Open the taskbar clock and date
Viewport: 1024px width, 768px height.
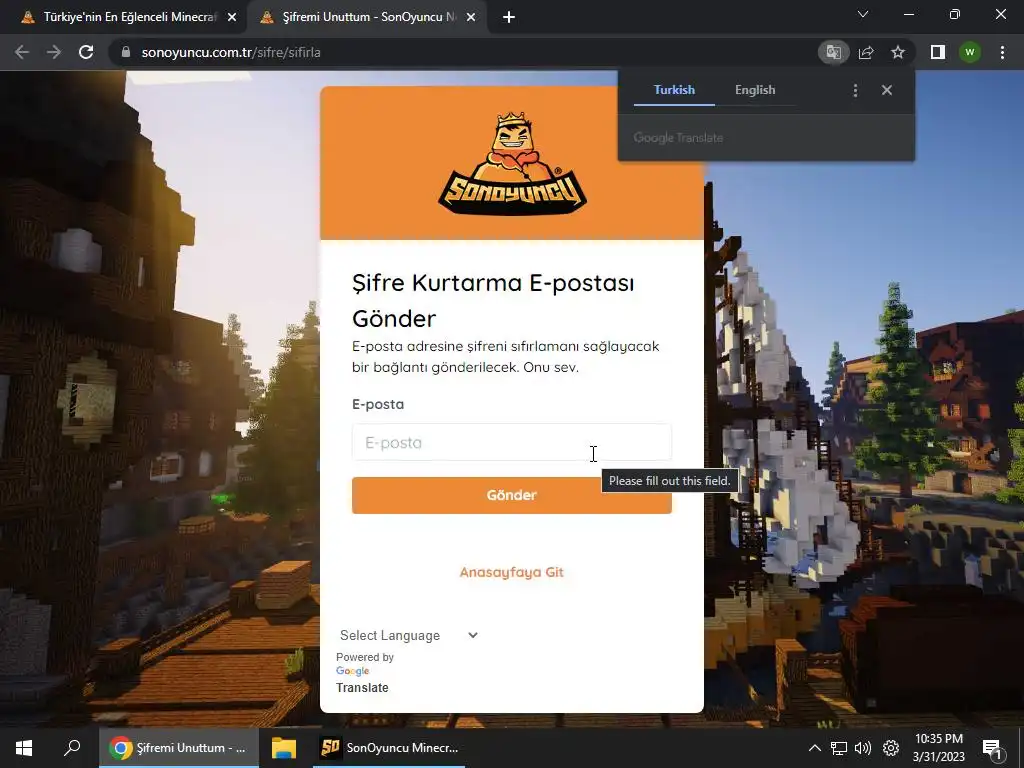pyautogui.click(x=938, y=748)
